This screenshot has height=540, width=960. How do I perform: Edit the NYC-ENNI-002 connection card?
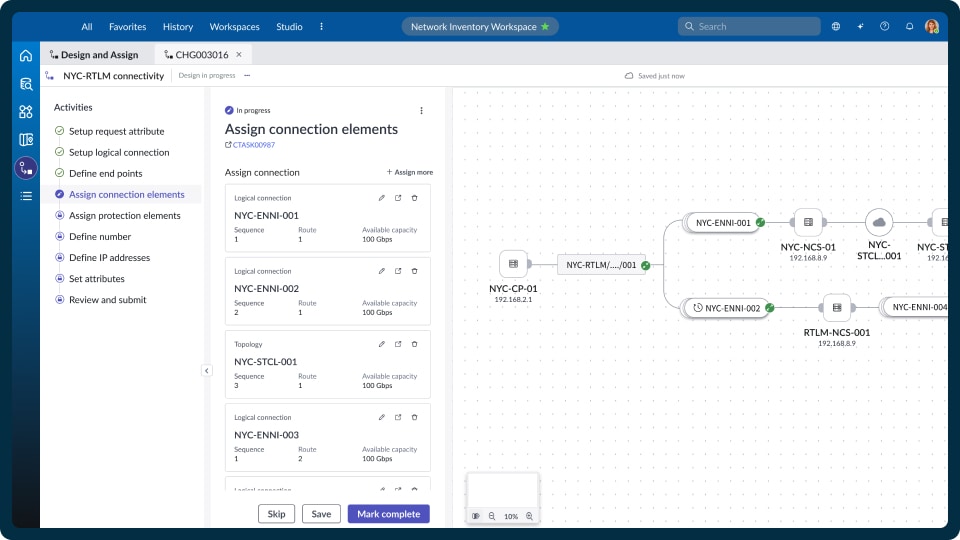coord(381,271)
